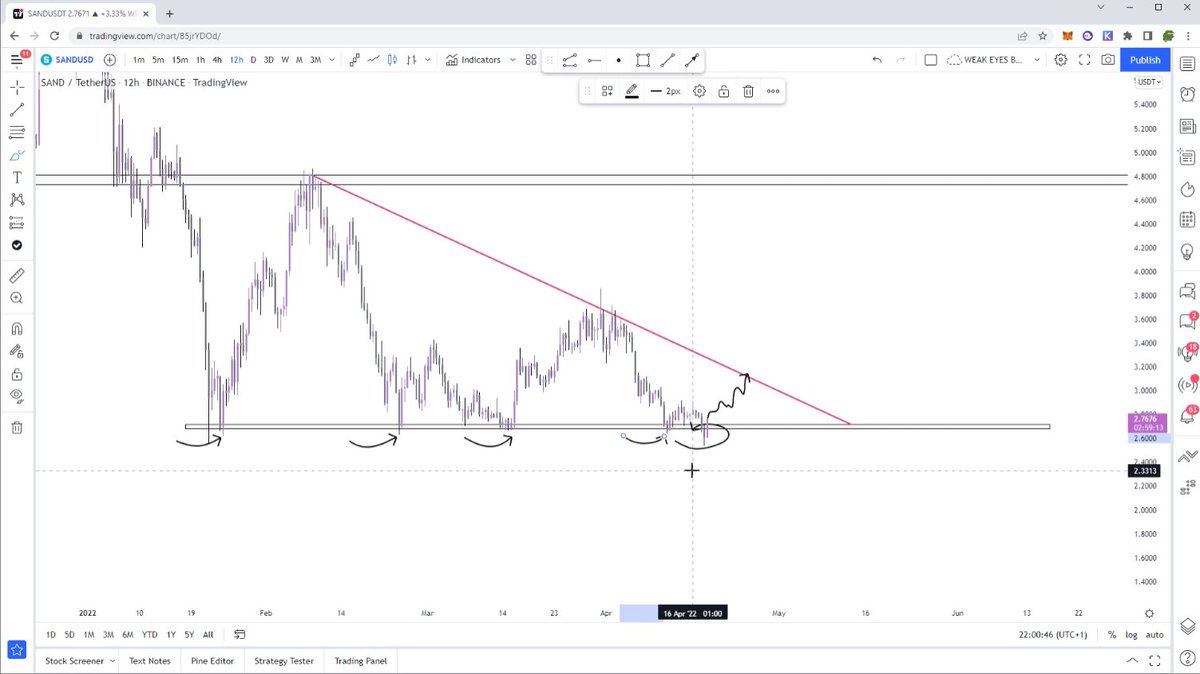Enter fullscreen chart mode
Screen dimensions: 1200x674
pyautogui.click(x=1084, y=60)
